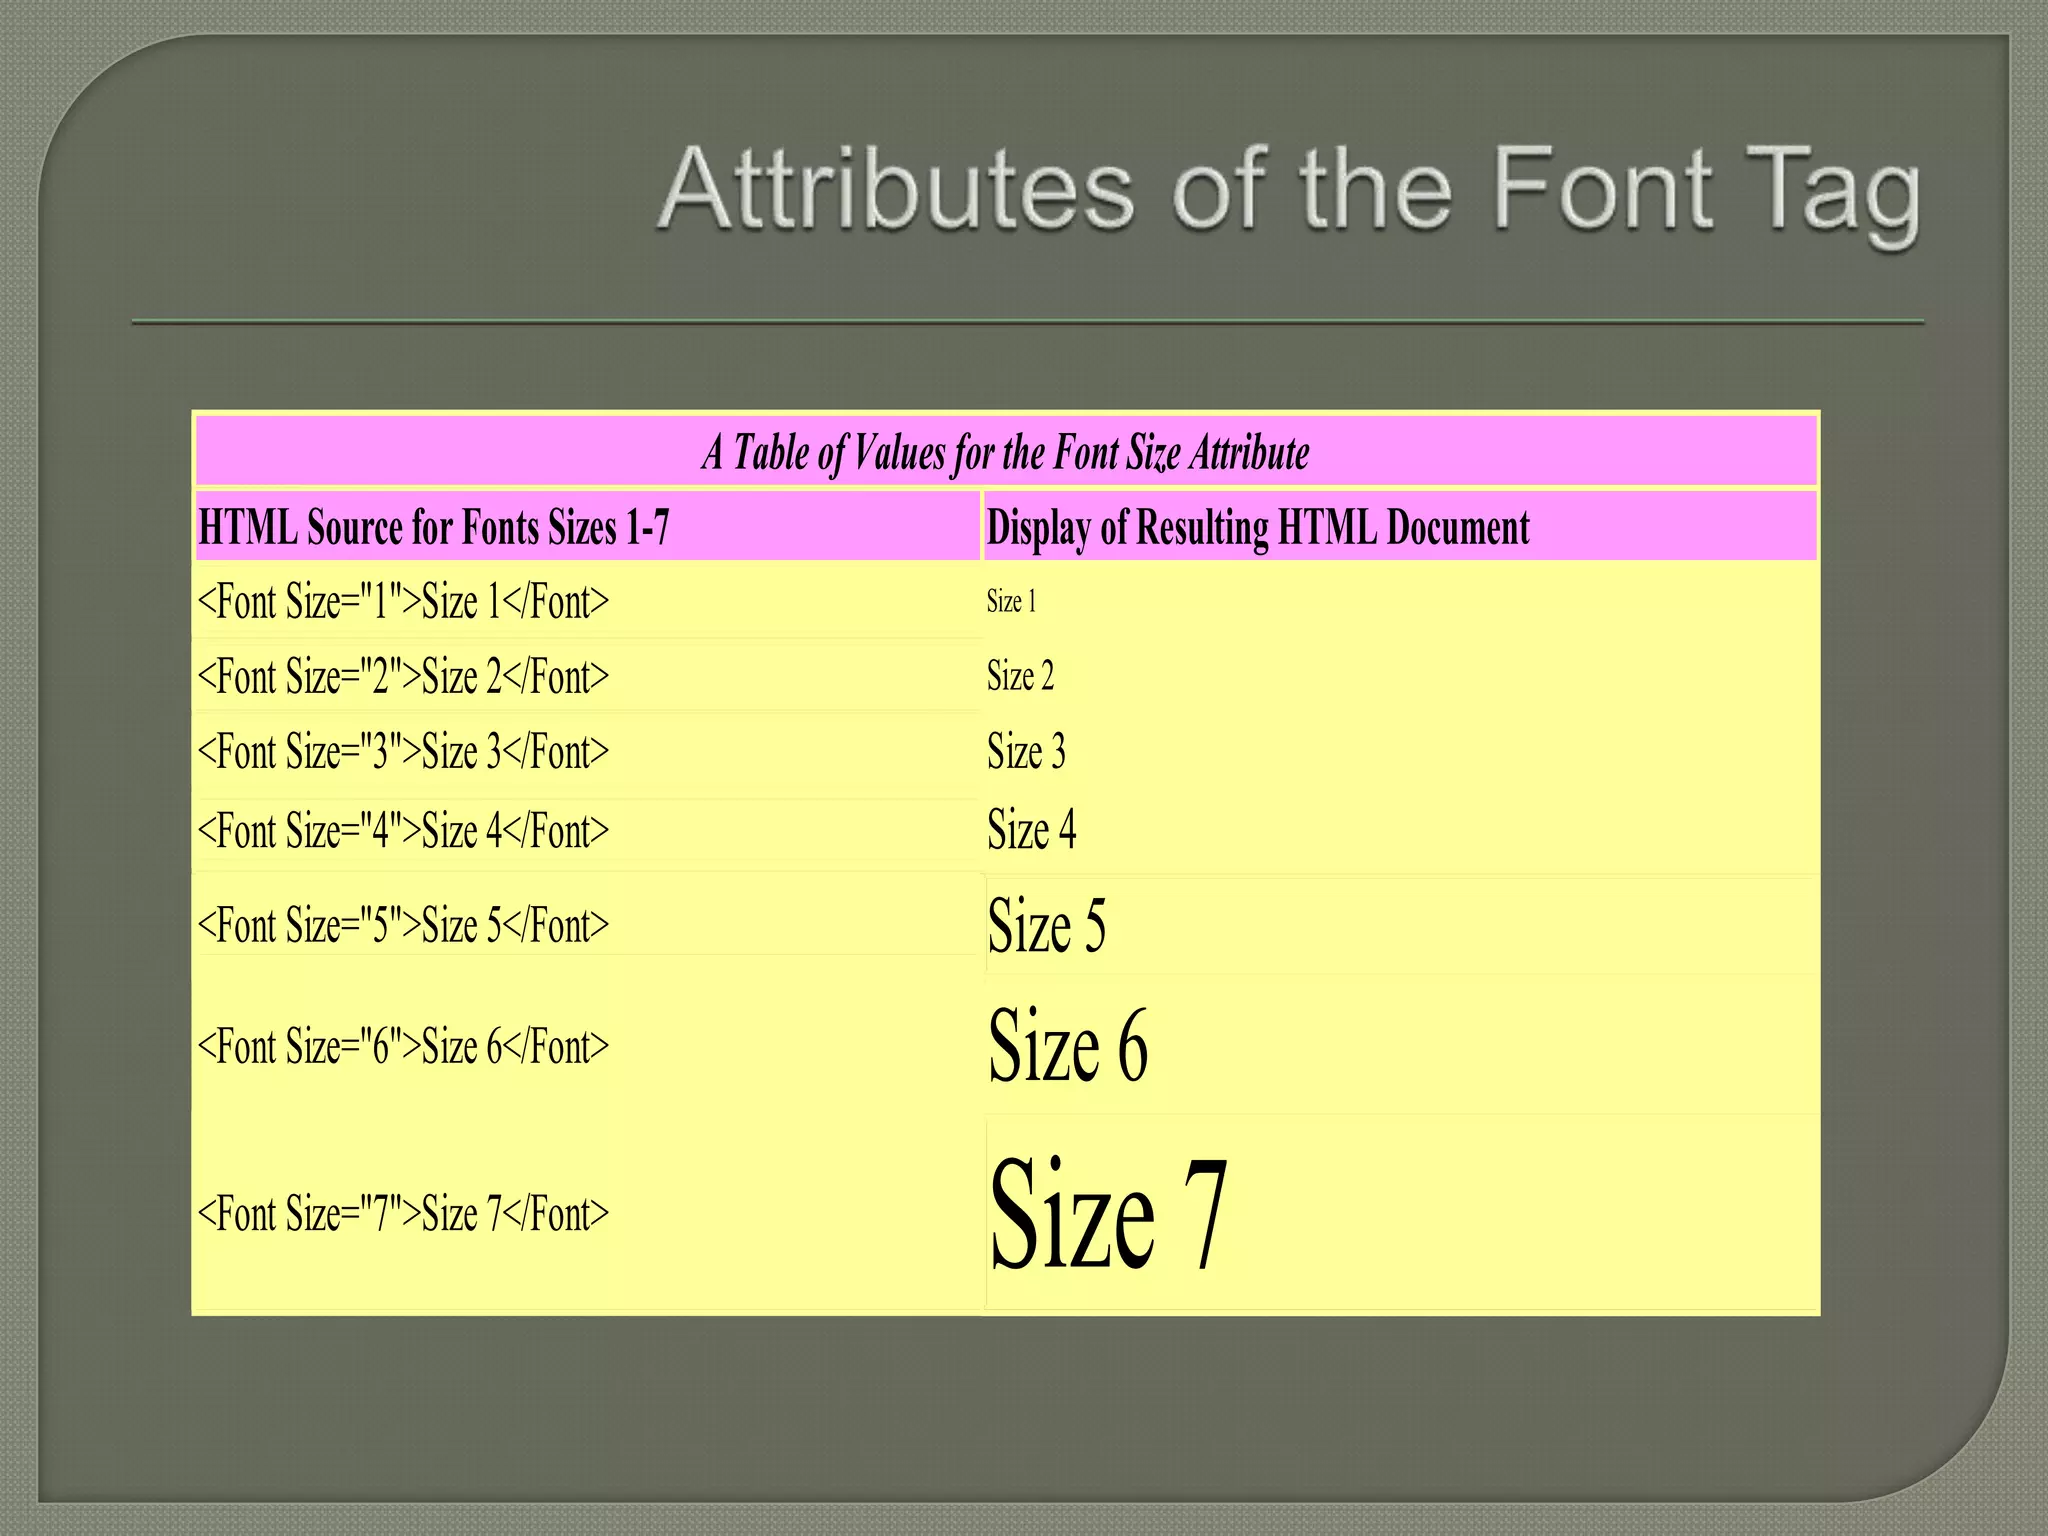Click source cell <Font Size="3">Size 3</Font>
Viewport: 2048px width, 1536px height.
click(x=403, y=752)
